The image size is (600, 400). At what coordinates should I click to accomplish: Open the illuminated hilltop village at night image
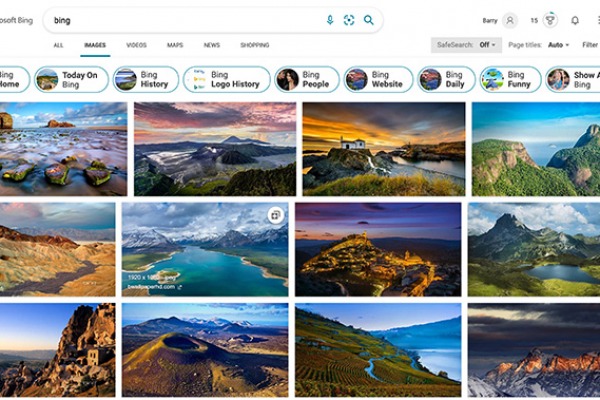tap(378, 249)
